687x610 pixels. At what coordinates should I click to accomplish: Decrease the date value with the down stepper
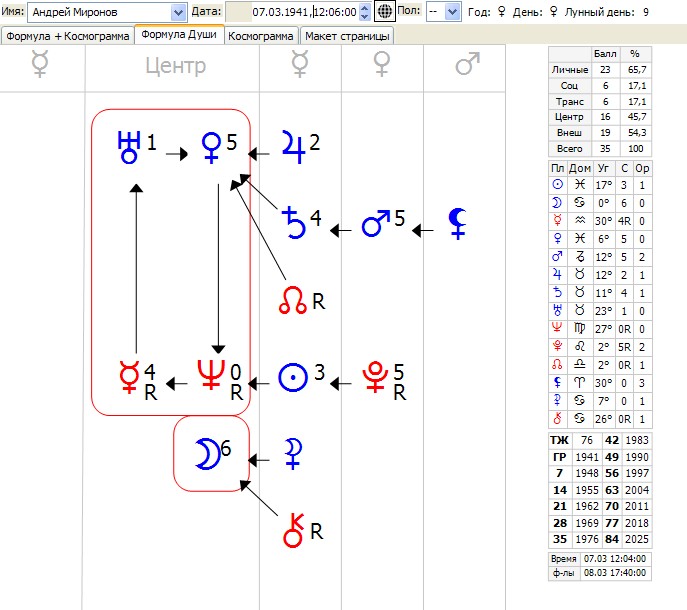pyautogui.click(x=365, y=16)
